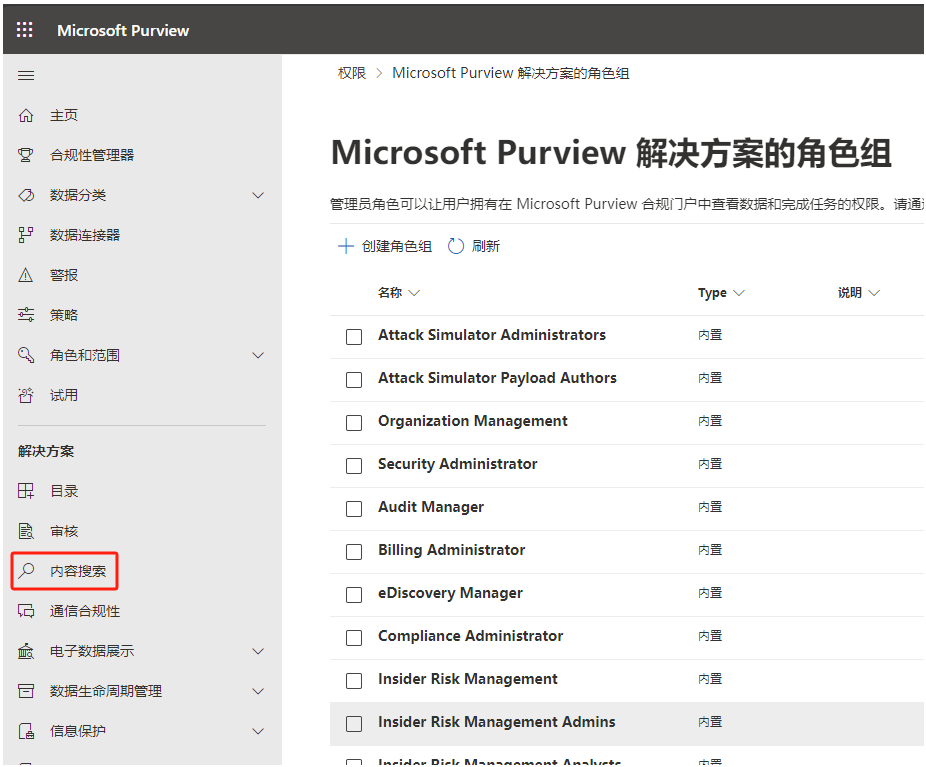
Task: Select Attack Simulator Payload Authors checkbox
Action: point(354,380)
